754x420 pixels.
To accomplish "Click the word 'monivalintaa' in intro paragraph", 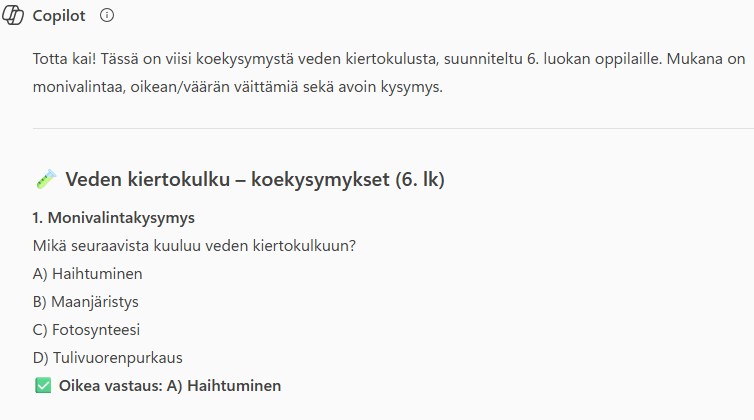I will [x=75, y=87].
